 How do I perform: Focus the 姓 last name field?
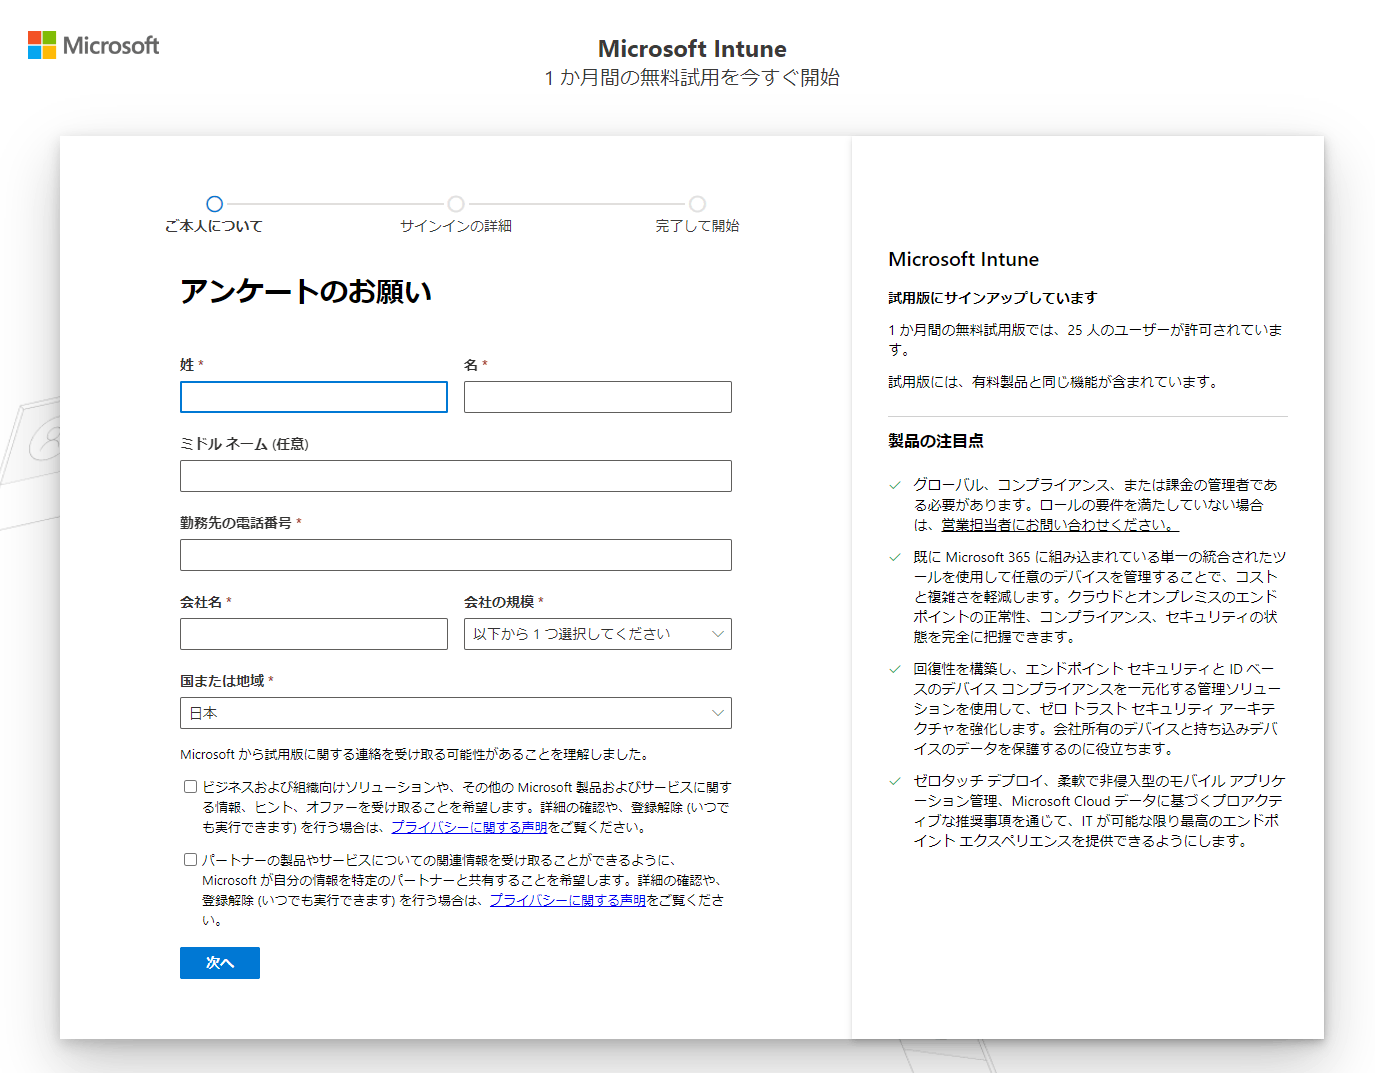point(314,397)
